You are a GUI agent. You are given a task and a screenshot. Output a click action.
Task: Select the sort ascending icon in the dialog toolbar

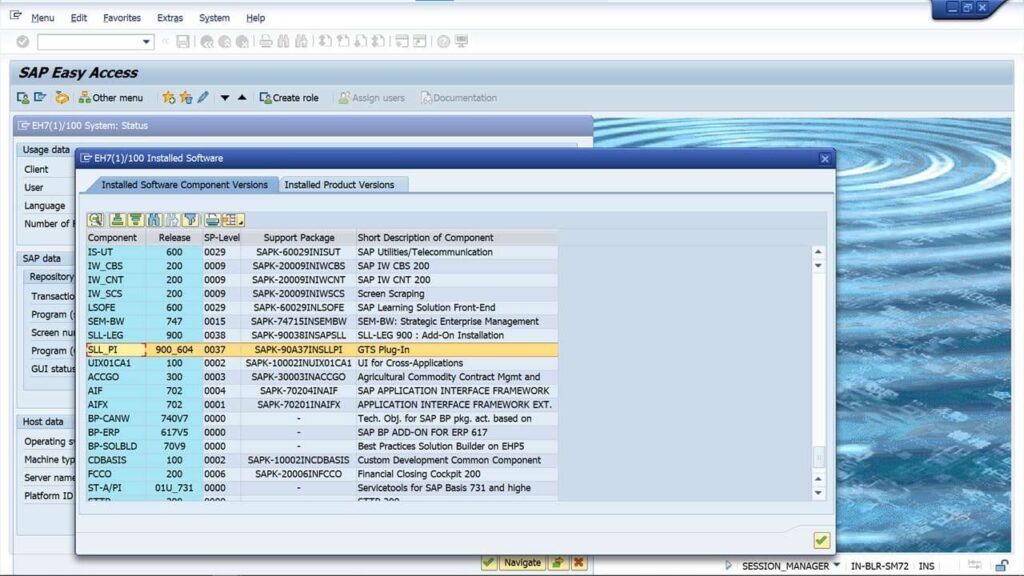tap(118, 219)
